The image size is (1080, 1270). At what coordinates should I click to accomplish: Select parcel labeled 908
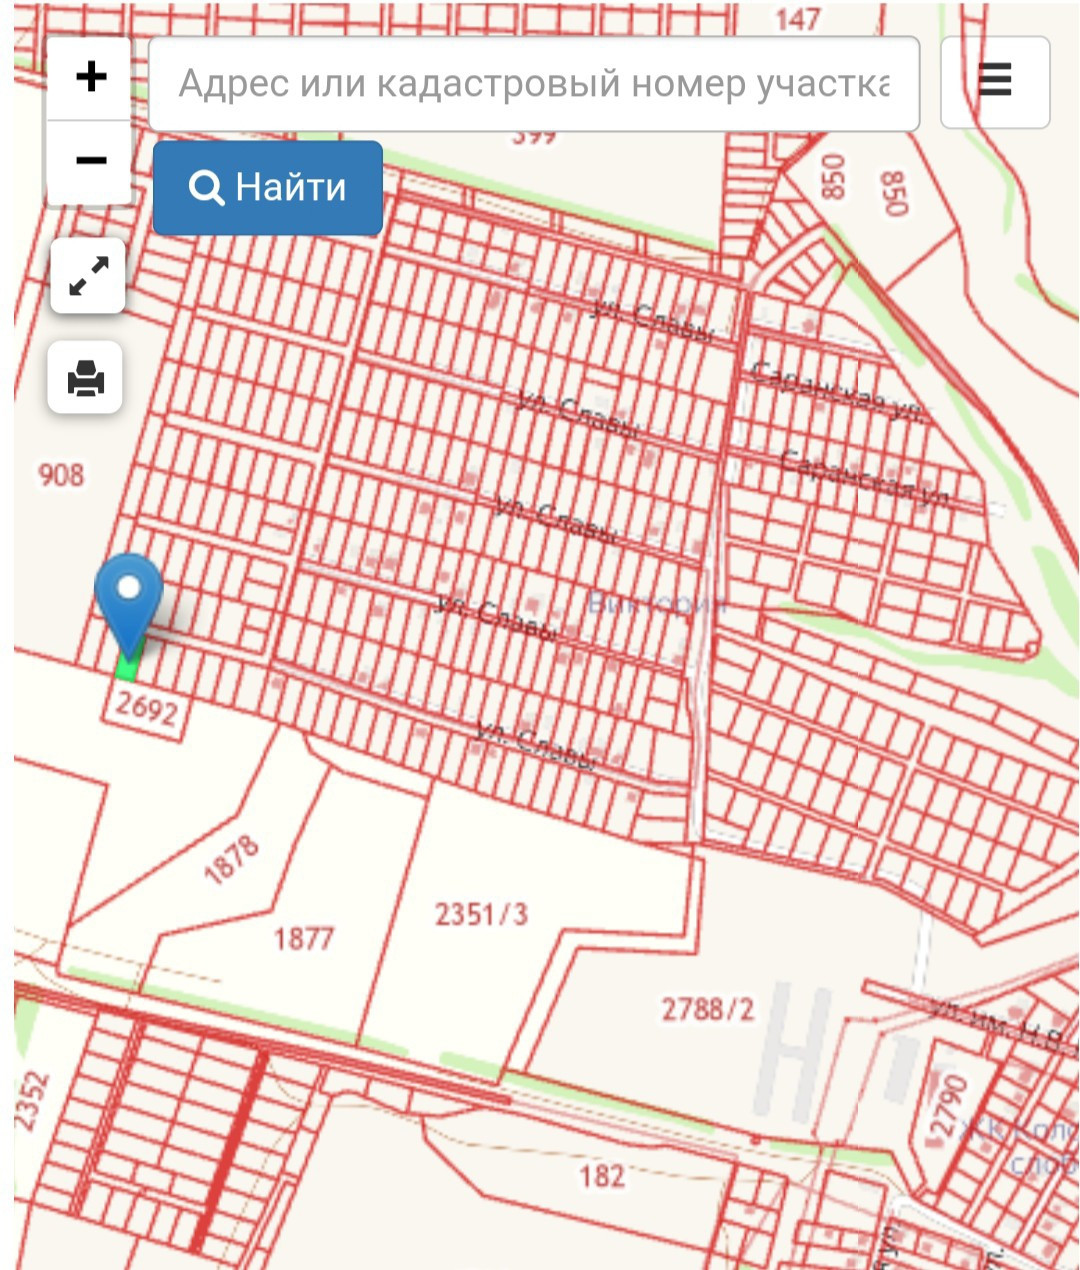click(61, 474)
